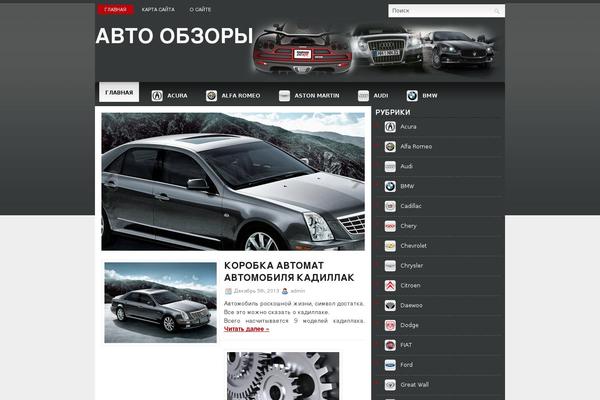Click the admin author link

click(x=298, y=291)
